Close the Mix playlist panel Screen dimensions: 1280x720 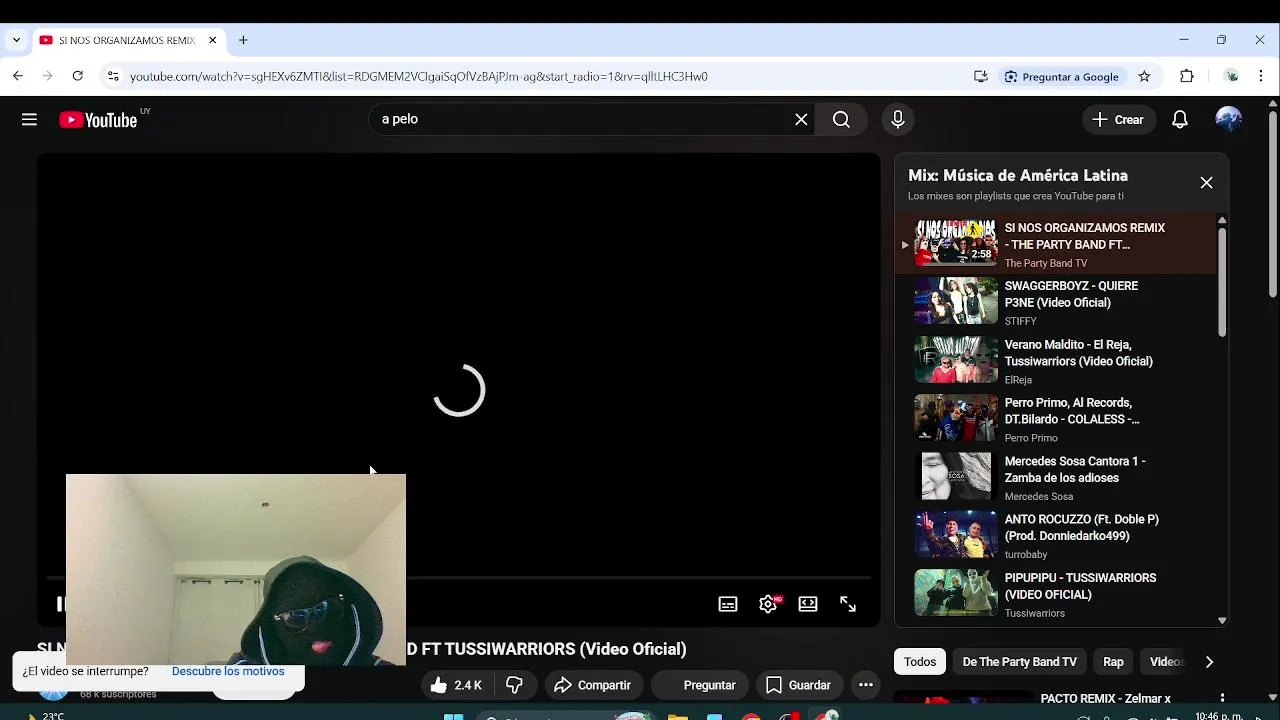tap(1206, 183)
